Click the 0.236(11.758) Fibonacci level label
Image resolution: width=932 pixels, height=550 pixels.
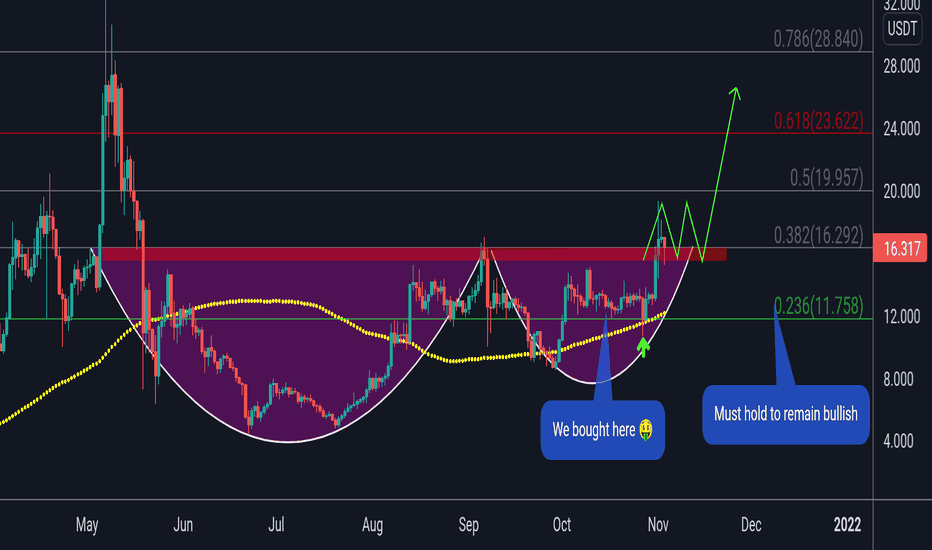tap(818, 306)
